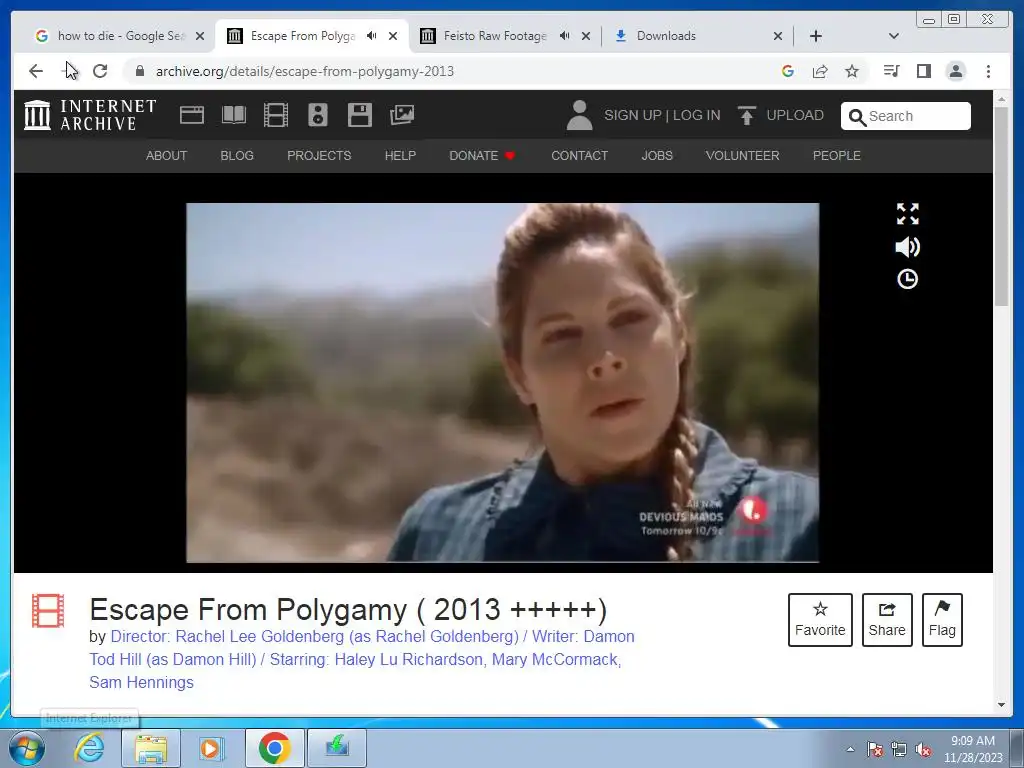The width and height of the screenshot is (1024, 768).
Task: Mute the Feisto Raw Footage tab audio
Action: pos(565,36)
